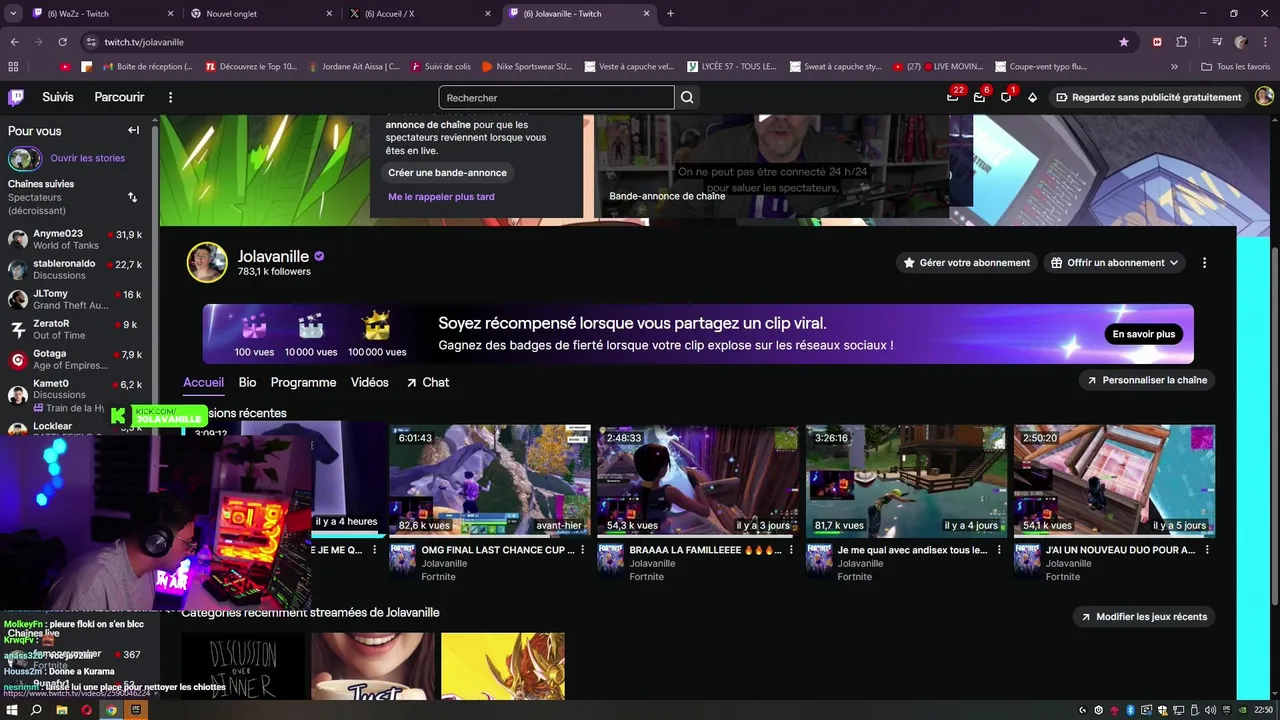
Task: Go back with the browser arrow
Action: 14,42
